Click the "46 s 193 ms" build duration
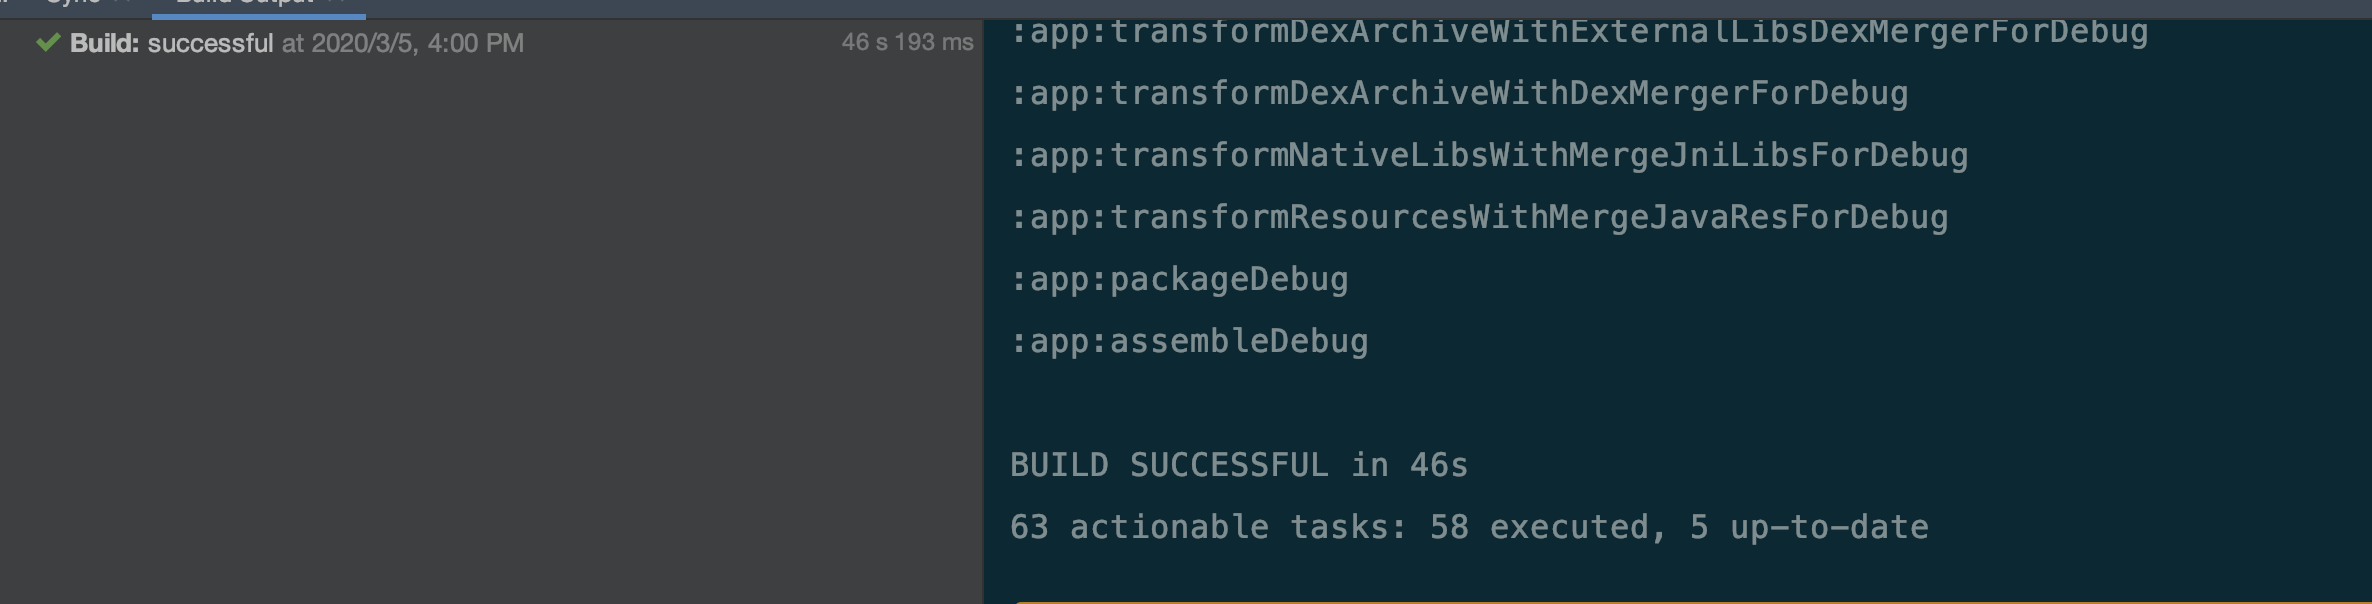Image resolution: width=2372 pixels, height=604 pixels. [907, 42]
